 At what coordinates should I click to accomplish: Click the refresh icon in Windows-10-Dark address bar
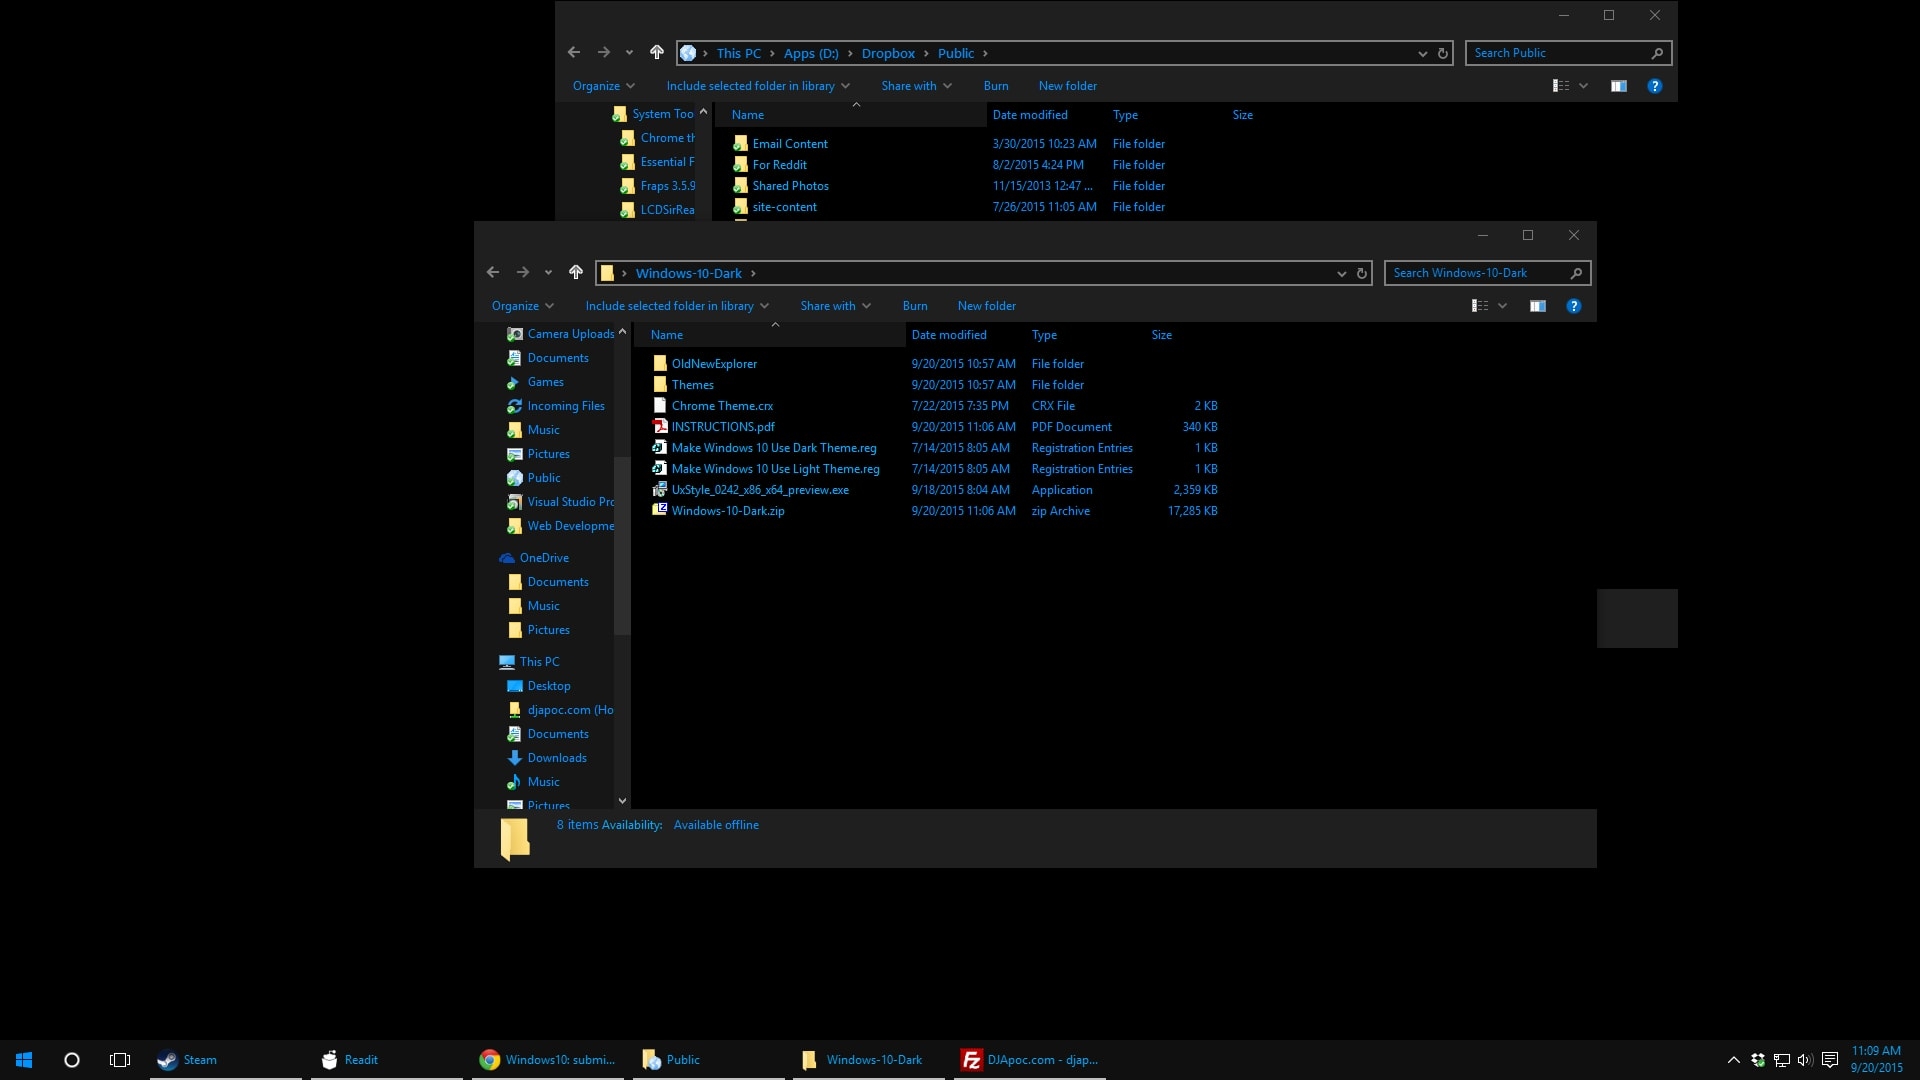[x=1361, y=273]
